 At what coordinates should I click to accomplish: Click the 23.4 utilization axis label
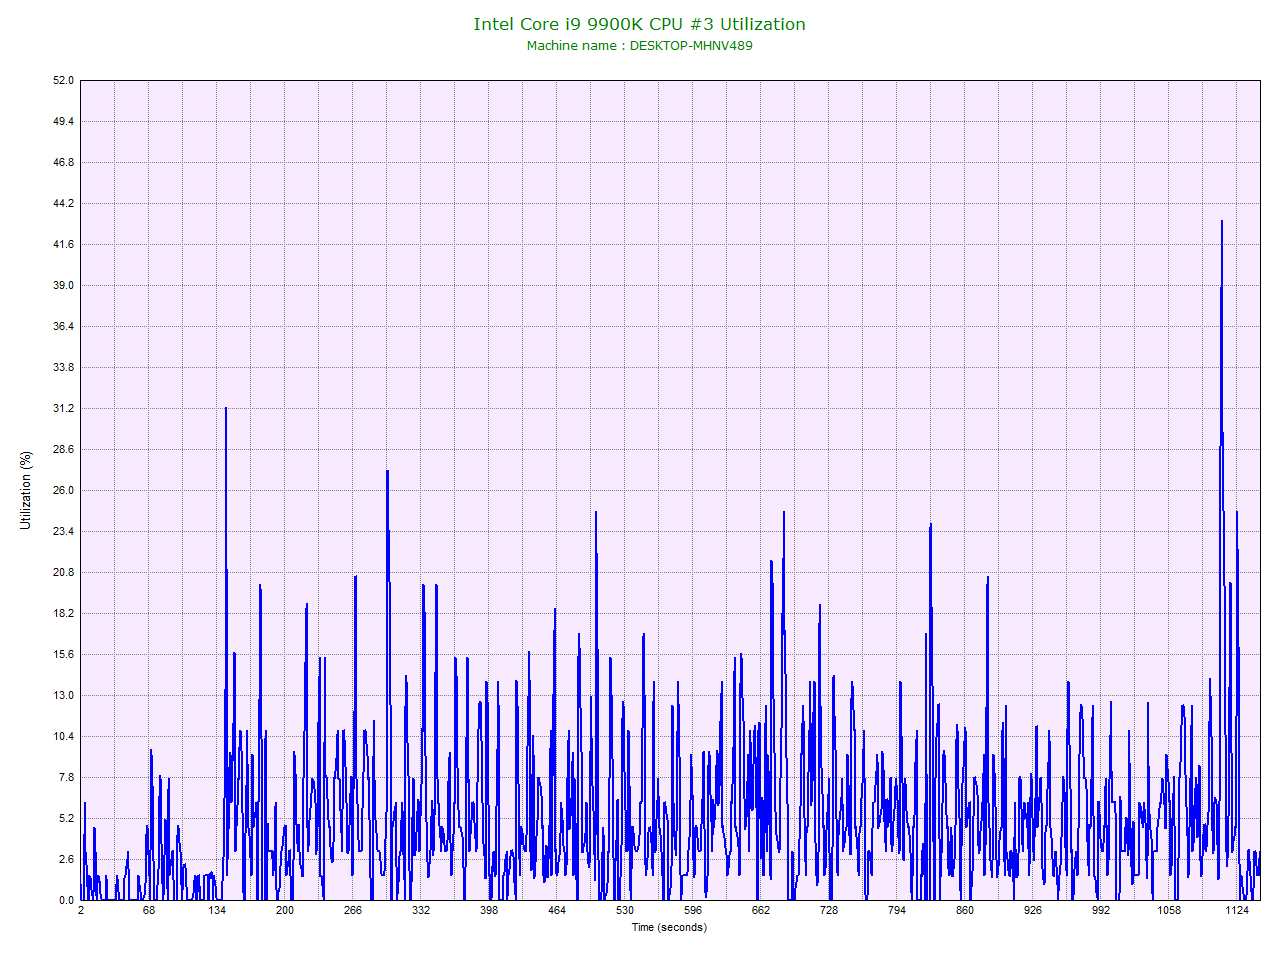64,531
